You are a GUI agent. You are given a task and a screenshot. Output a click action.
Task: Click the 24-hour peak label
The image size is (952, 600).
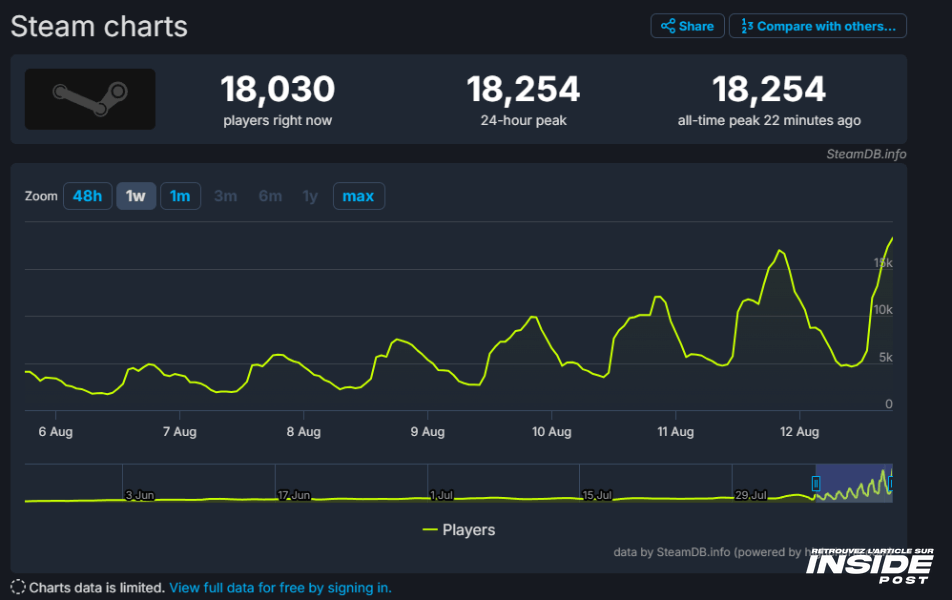[523, 120]
